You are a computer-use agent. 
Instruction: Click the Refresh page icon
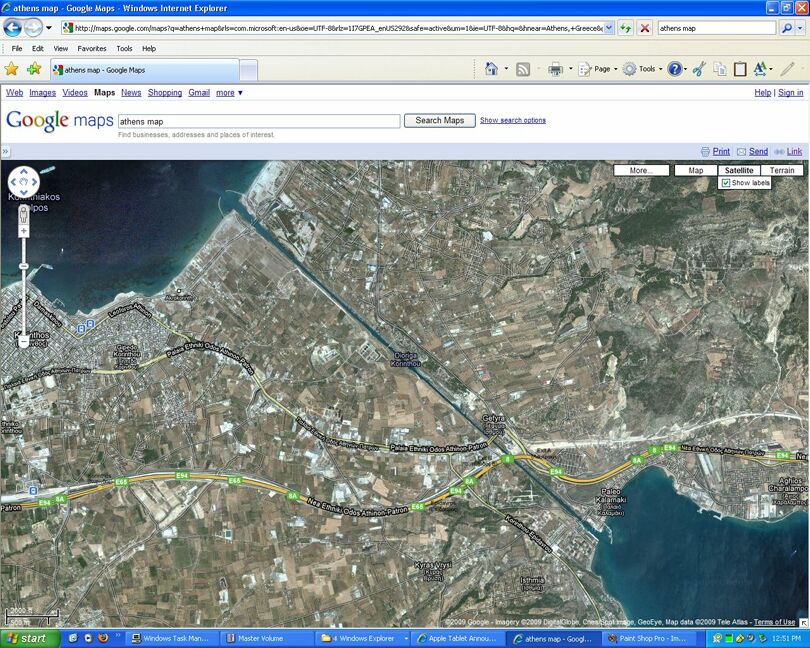tap(626, 28)
